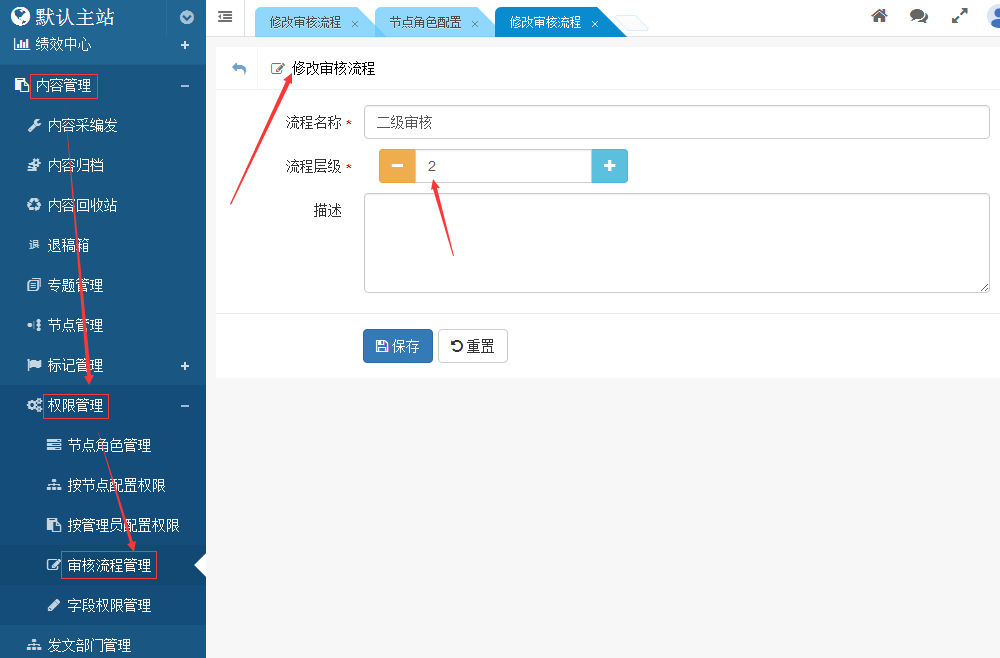
Task: Expand the 绩效中心 section
Action: 184,45
